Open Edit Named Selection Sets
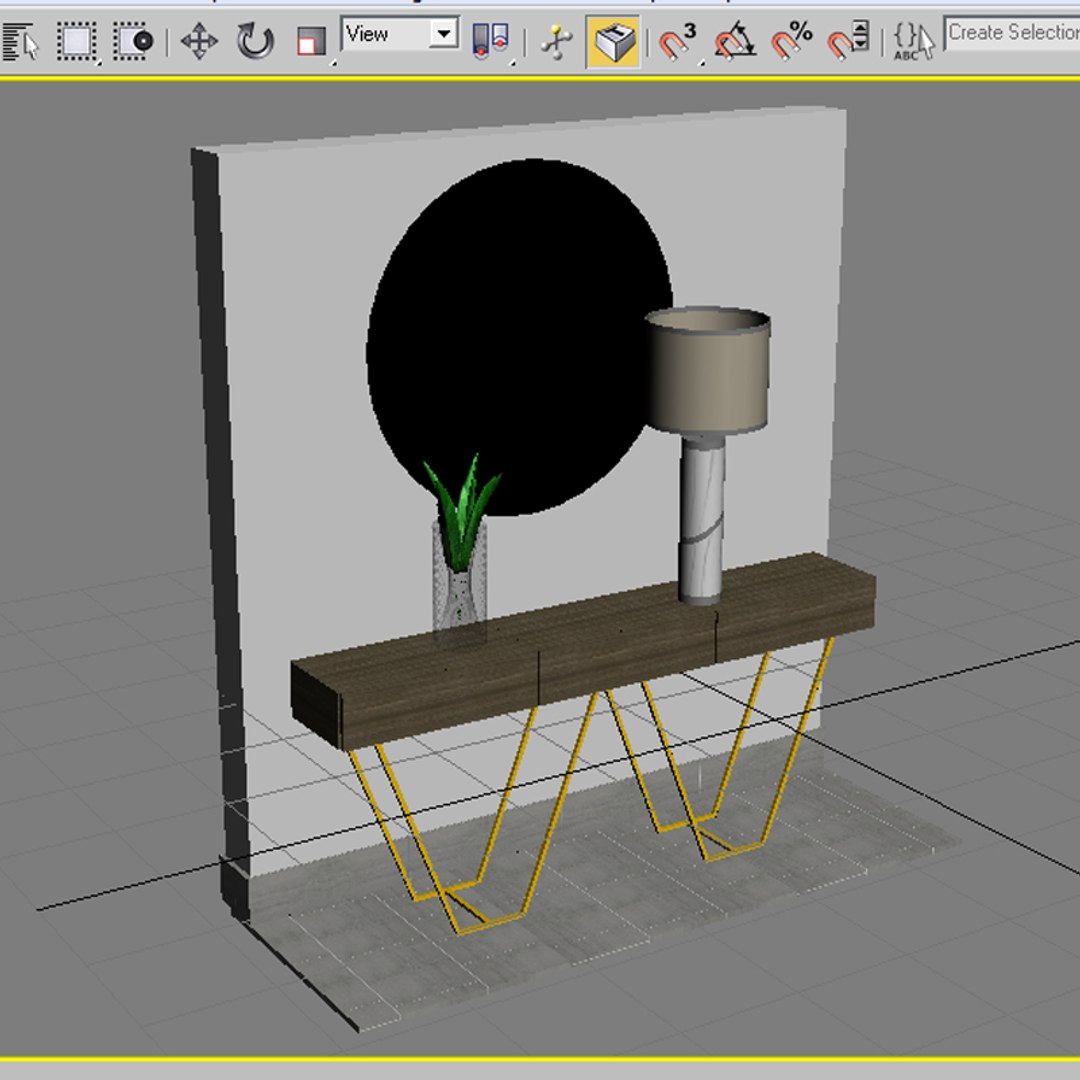This screenshot has width=1080, height=1080. tap(913, 41)
